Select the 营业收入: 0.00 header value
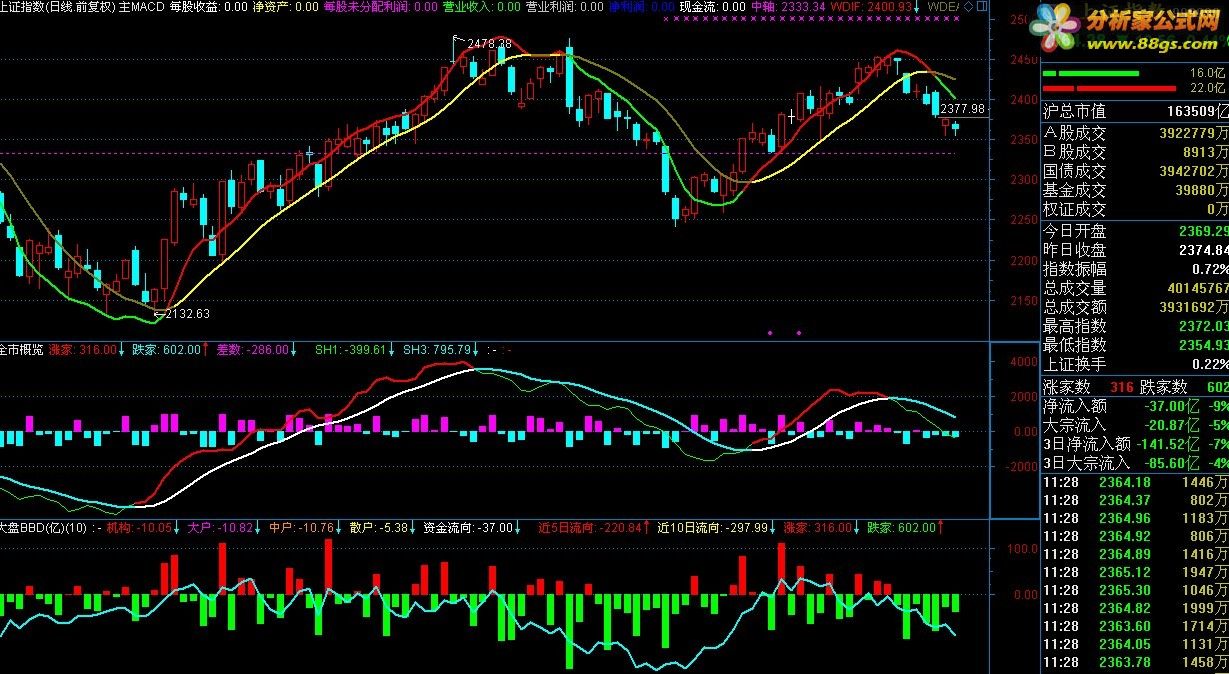 [x=482, y=7]
